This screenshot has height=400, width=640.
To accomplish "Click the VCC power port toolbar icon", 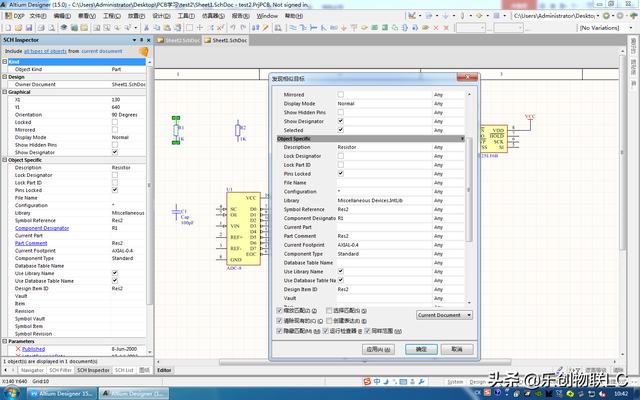I will click(x=354, y=28).
